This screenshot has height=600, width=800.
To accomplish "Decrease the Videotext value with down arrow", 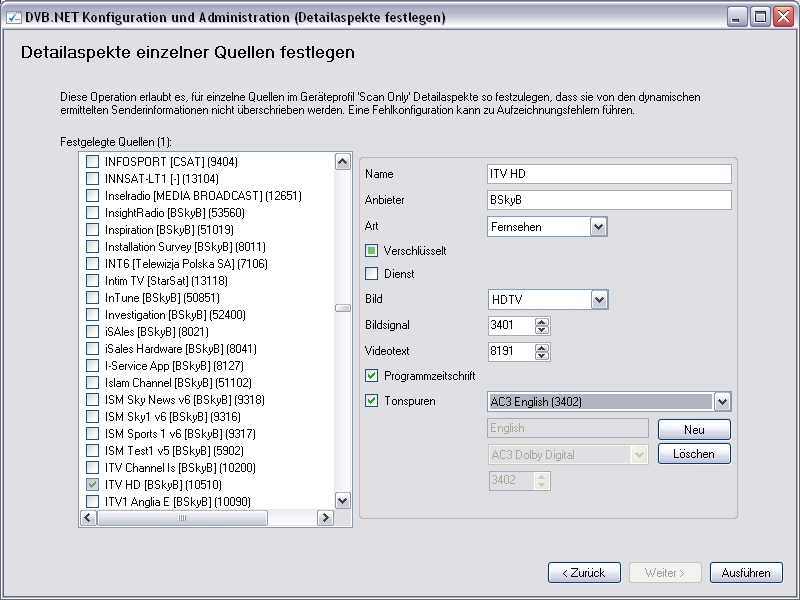I will coord(542,356).
